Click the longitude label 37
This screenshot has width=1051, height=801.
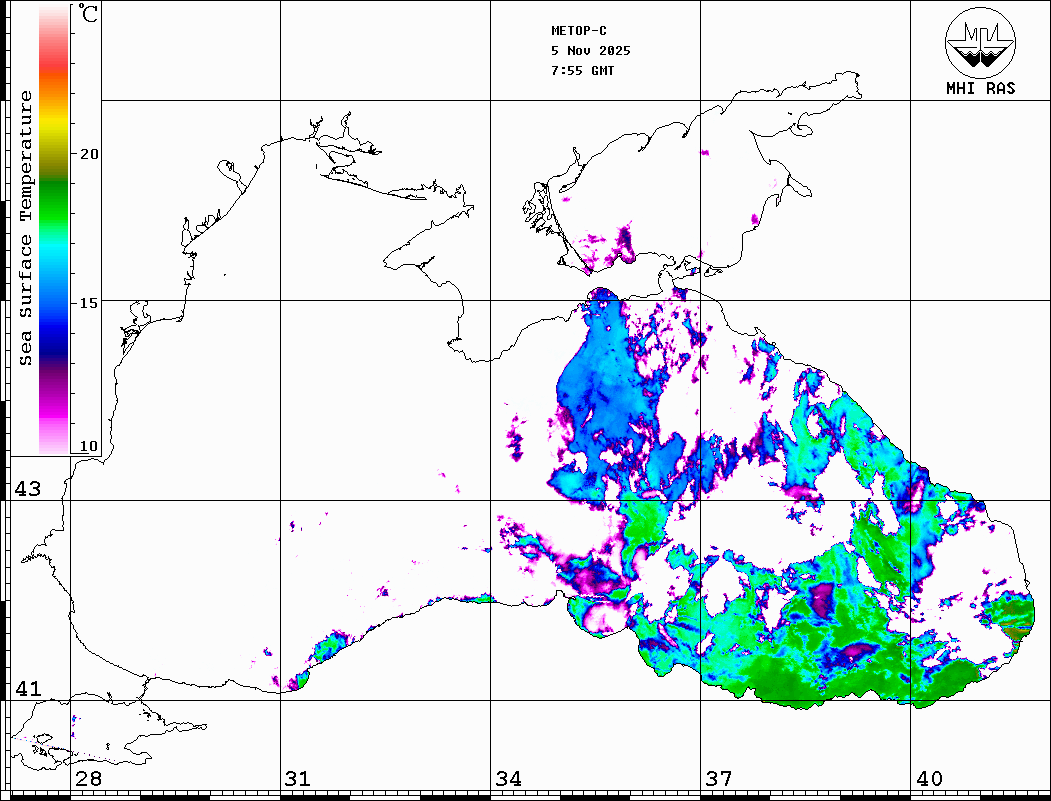click(719, 779)
